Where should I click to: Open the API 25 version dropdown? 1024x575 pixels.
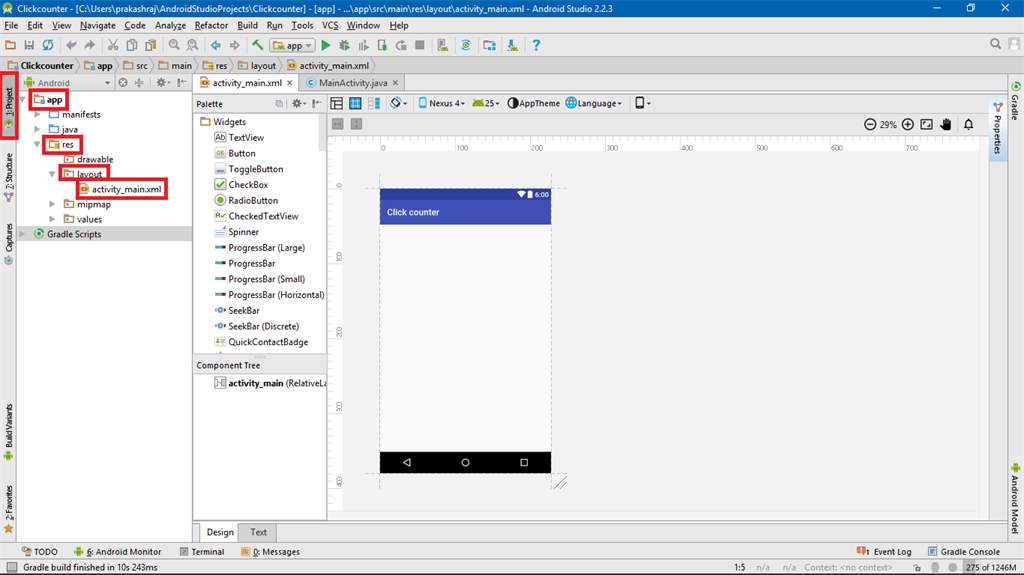[x=486, y=103]
